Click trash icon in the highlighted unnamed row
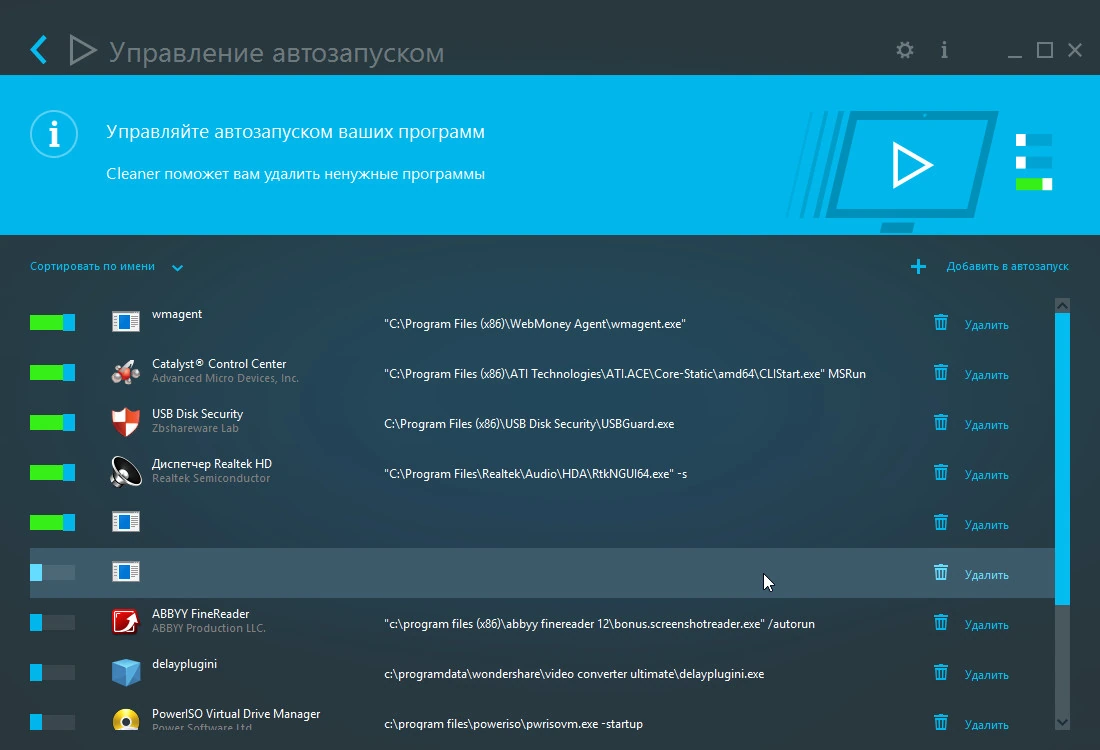Screen dimensions: 1100x750 (x=941, y=572)
